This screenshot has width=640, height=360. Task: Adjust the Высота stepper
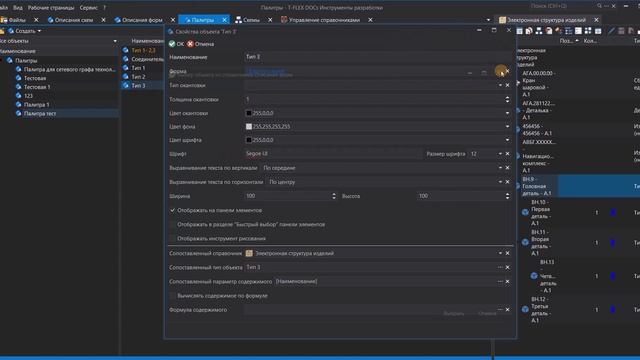[x=507, y=196]
